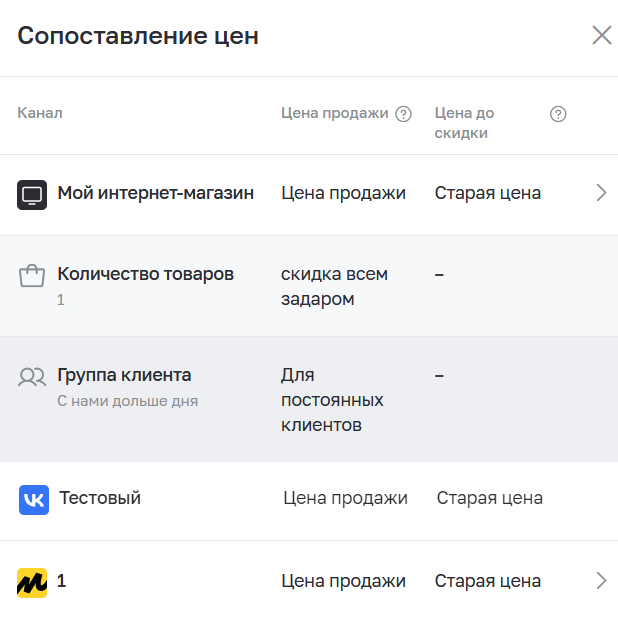
Task: Open help icon next to Цена продажи header
Action: [x=403, y=114]
